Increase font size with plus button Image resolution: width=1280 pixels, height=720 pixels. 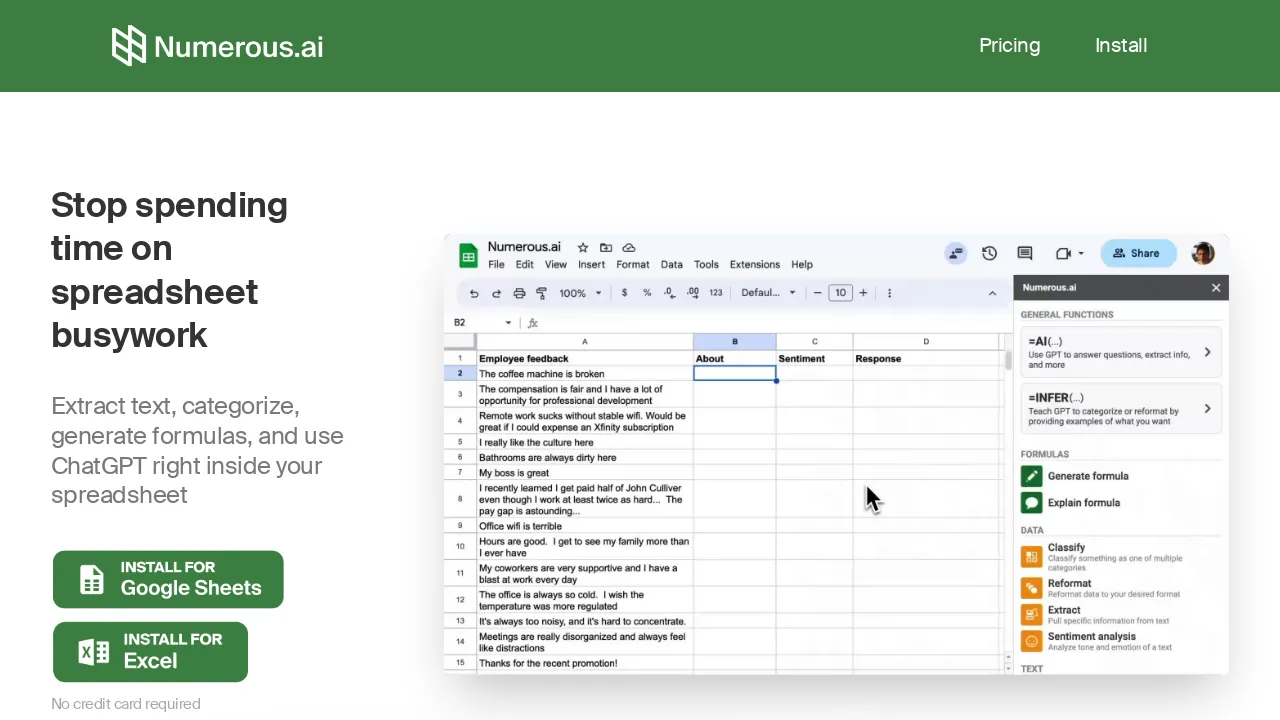click(863, 293)
